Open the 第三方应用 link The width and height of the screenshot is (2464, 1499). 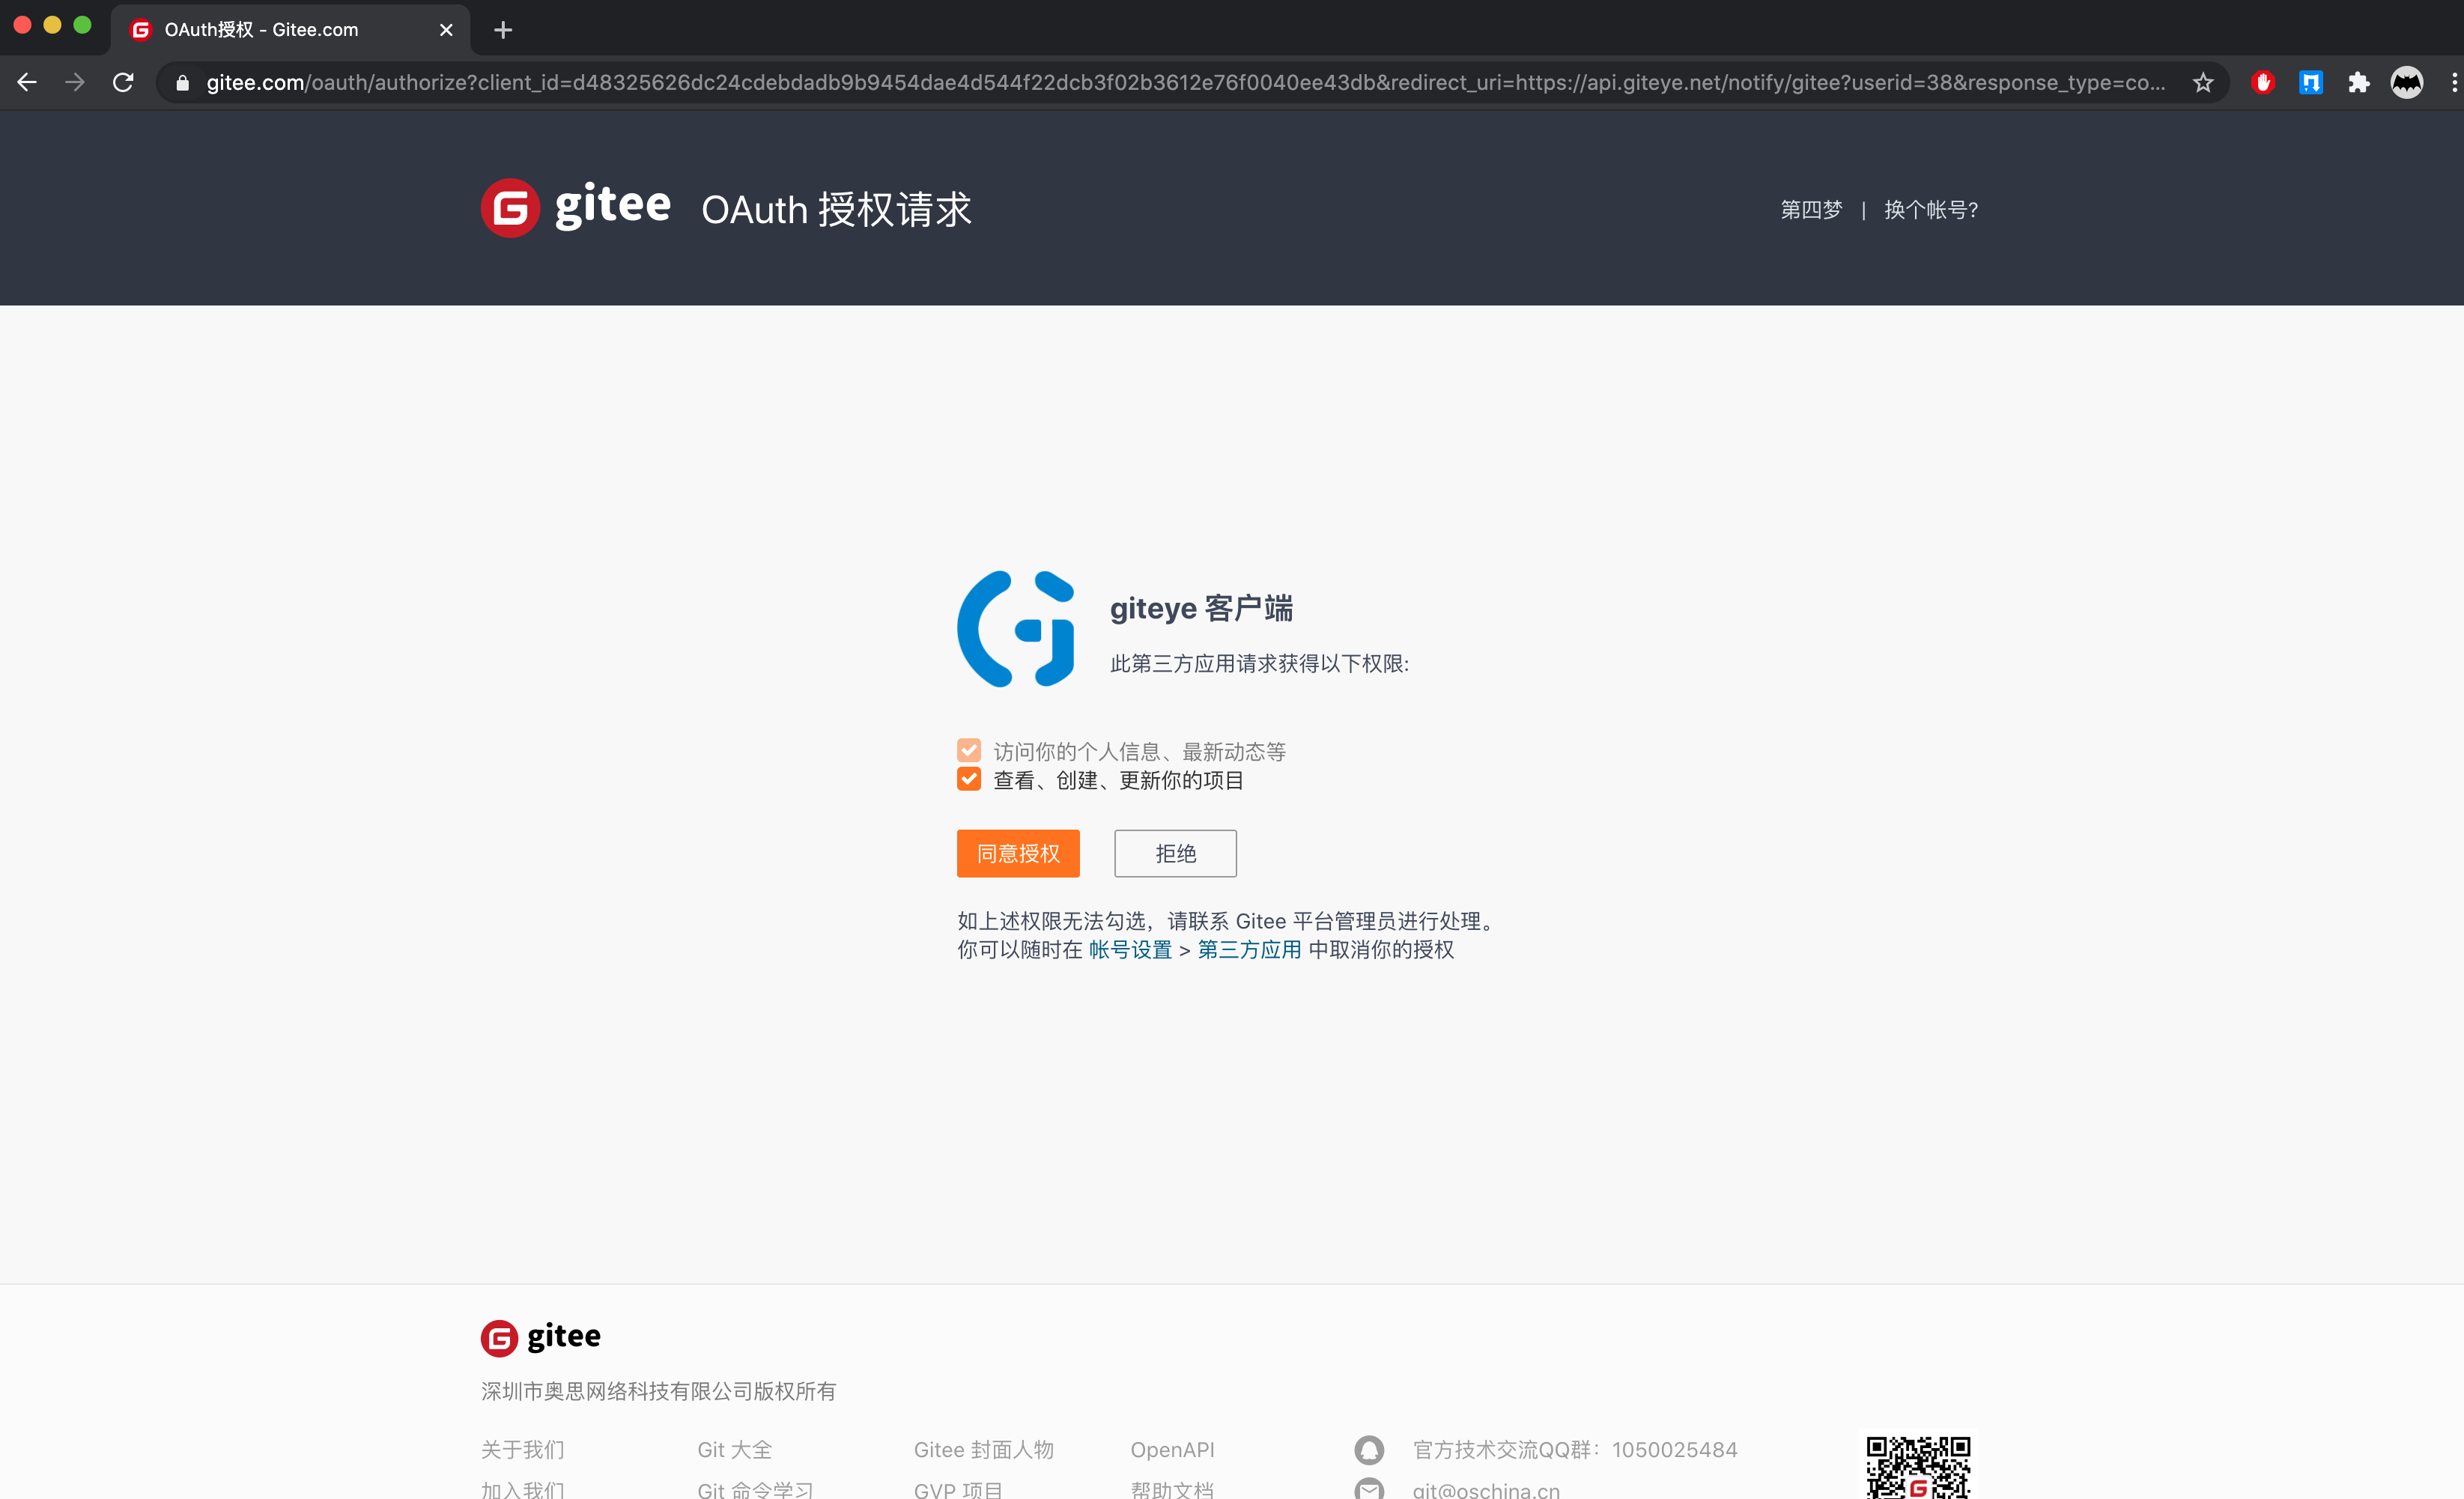[1249, 949]
